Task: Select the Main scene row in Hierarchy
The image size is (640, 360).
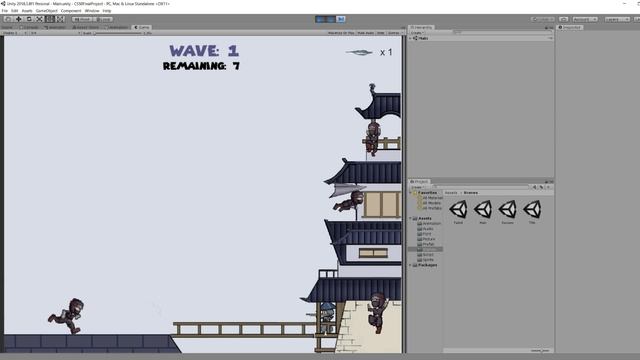Action: pyautogui.click(x=480, y=38)
